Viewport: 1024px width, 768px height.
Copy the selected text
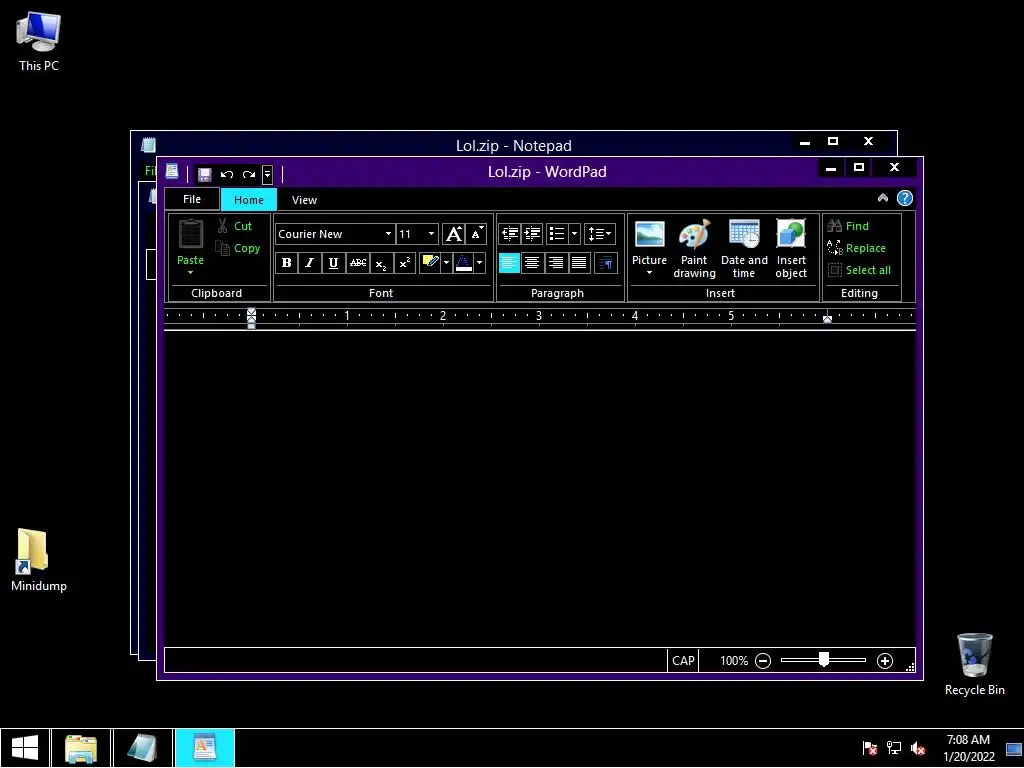click(238, 248)
